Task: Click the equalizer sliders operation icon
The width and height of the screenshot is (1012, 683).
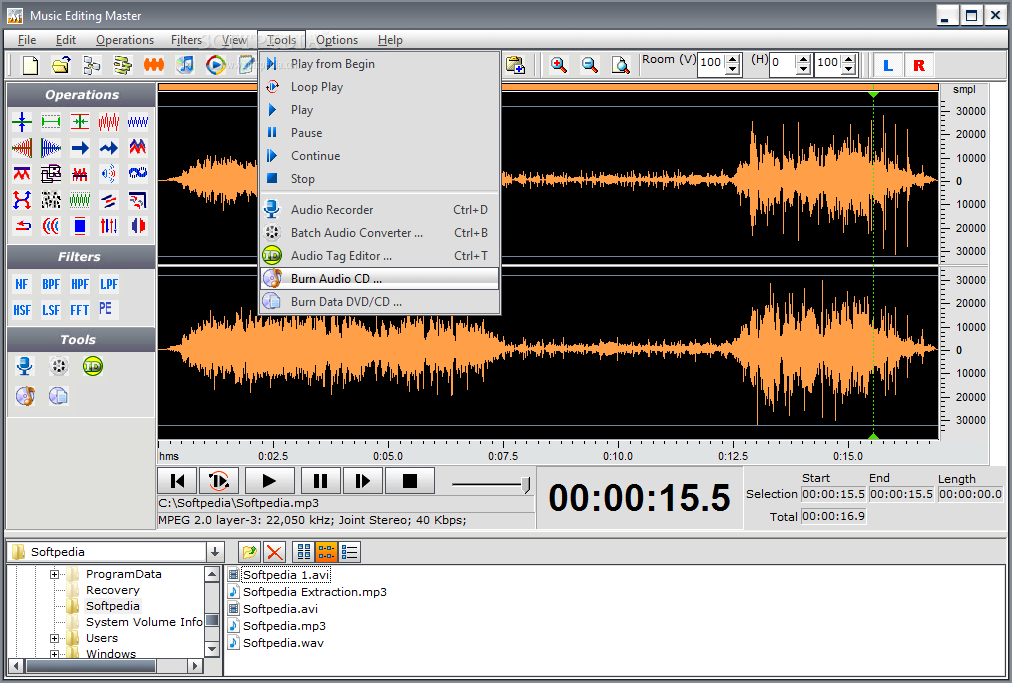Action: pos(108,225)
